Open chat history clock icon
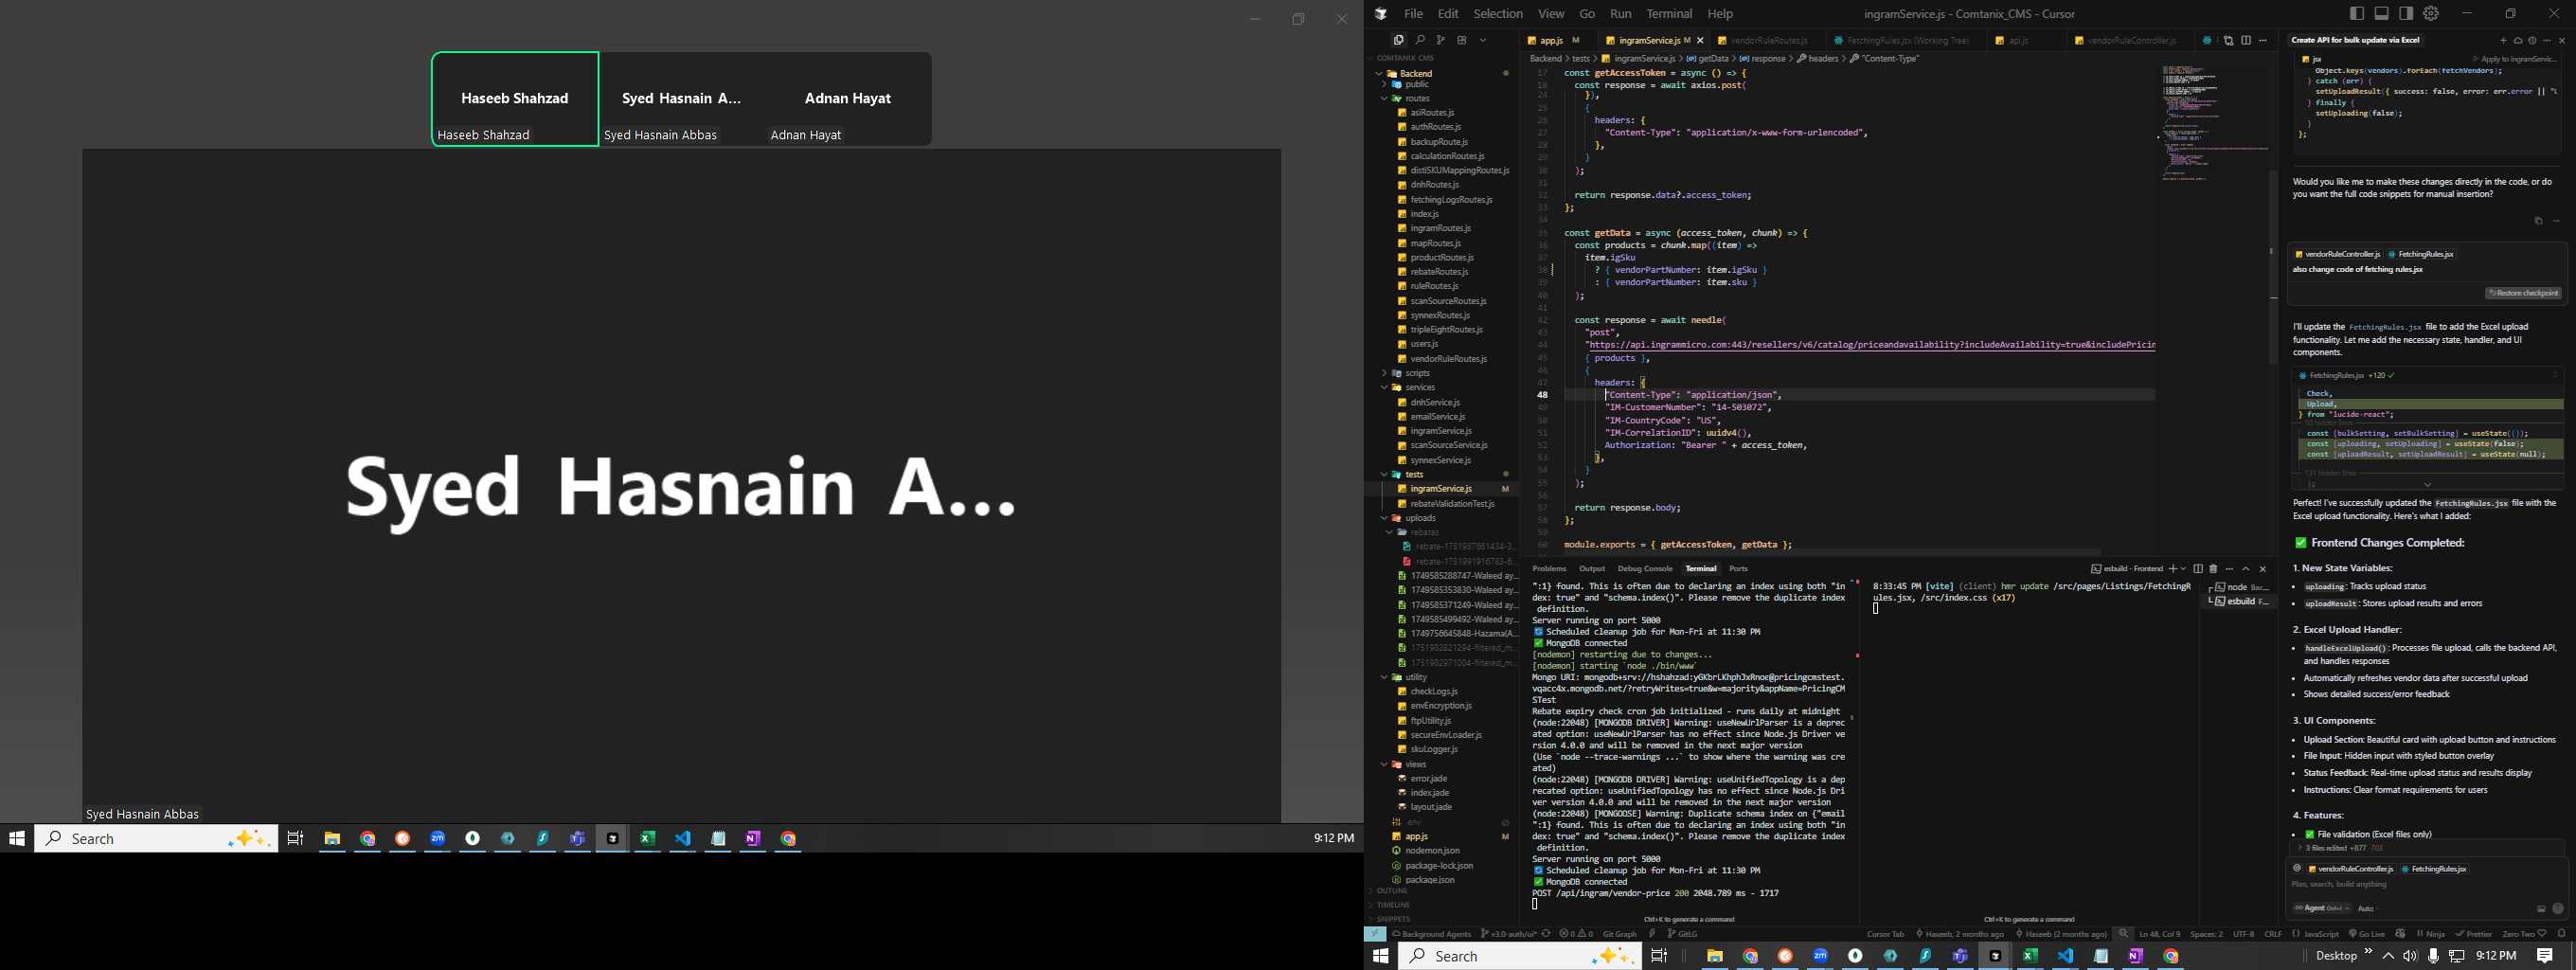This screenshot has height=970, width=2576. tap(2532, 40)
